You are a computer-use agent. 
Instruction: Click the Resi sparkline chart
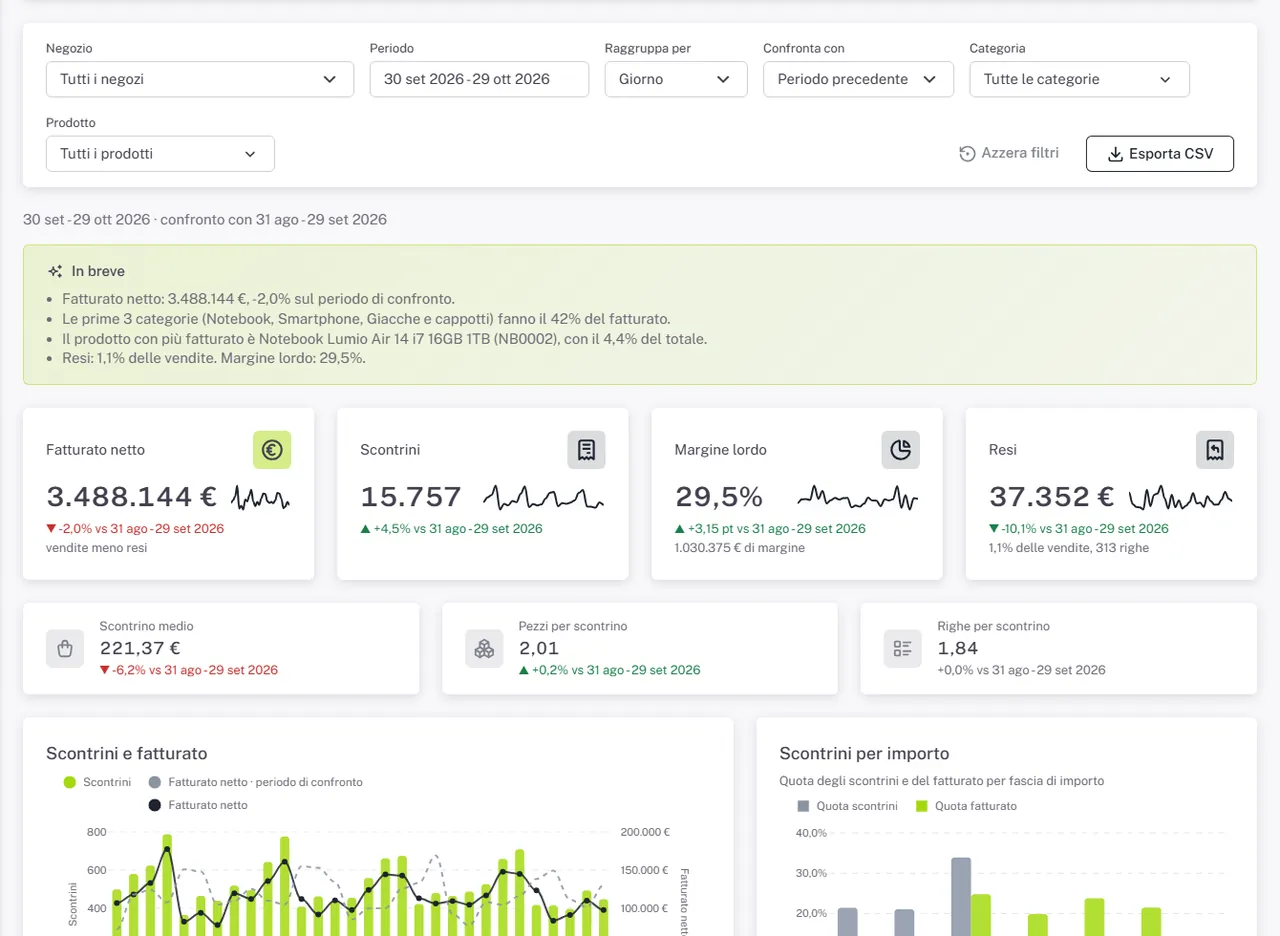click(1181, 497)
